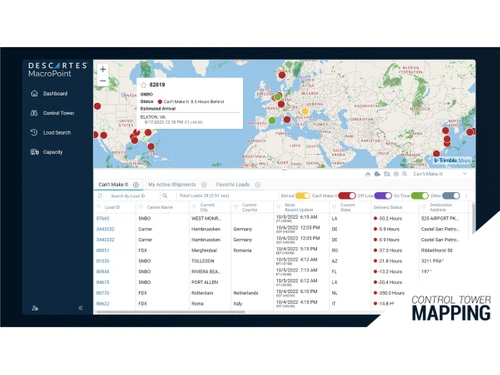500x375 pixels.
Task: Open filter for Carrier Name column
Action: (141, 207)
